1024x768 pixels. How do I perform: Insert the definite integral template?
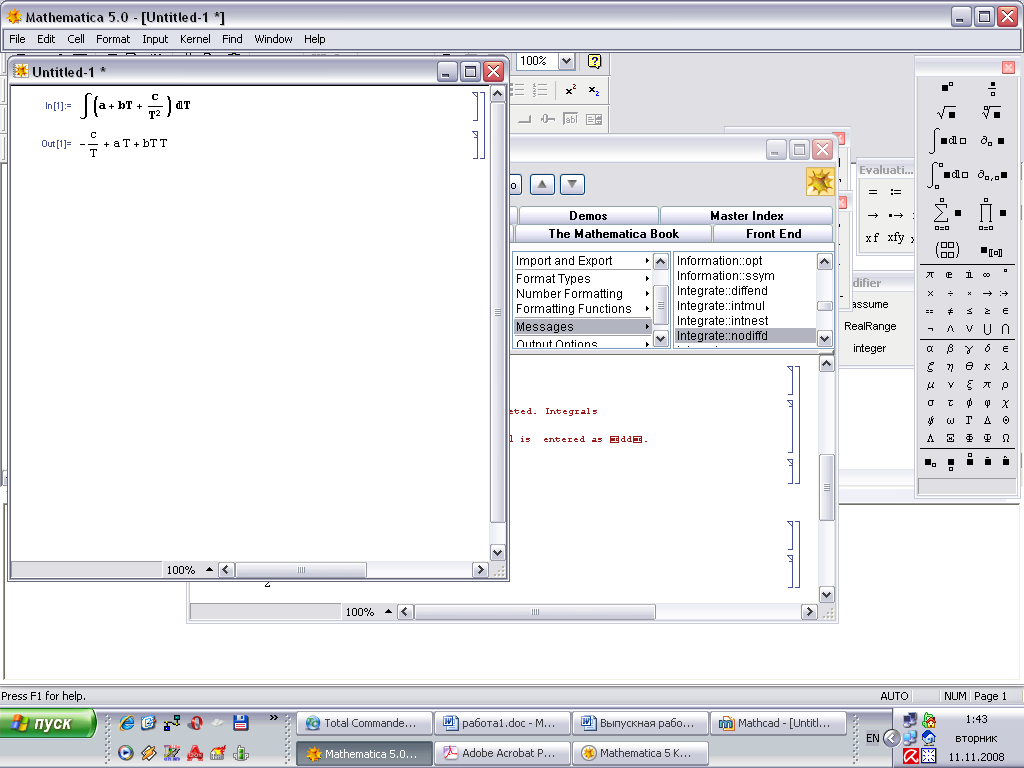pos(948,174)
